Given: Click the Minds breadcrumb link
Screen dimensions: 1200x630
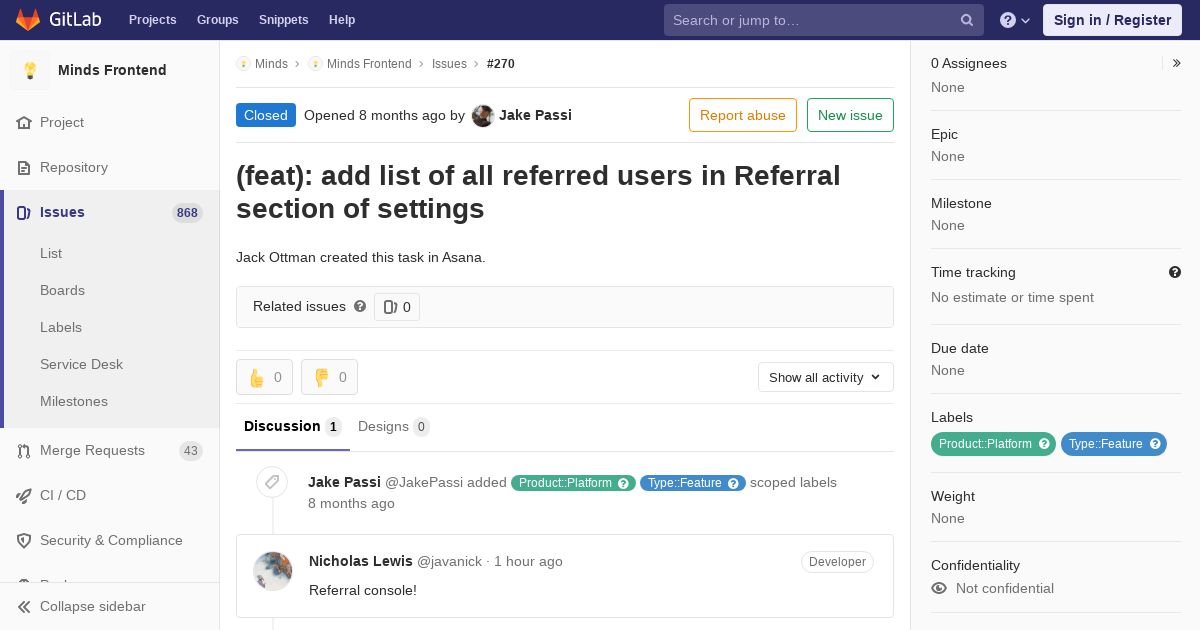Looking at the screenshot, I should pyautogui.click(x=271, y=63).
